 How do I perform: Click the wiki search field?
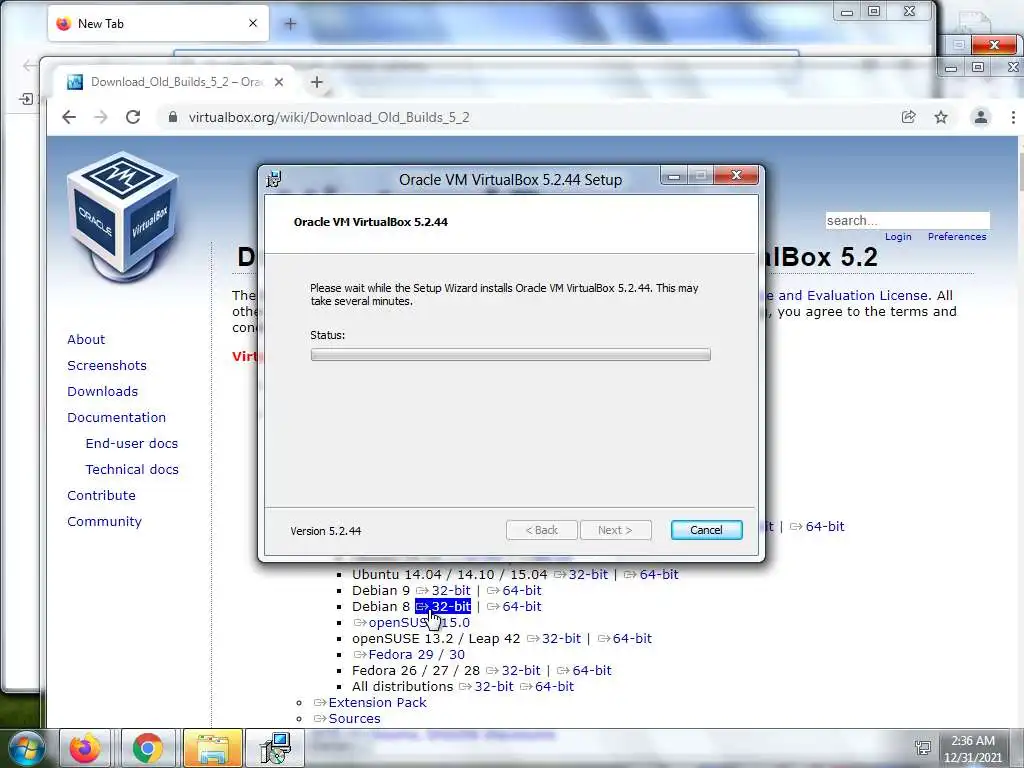(x=907, y=221)
